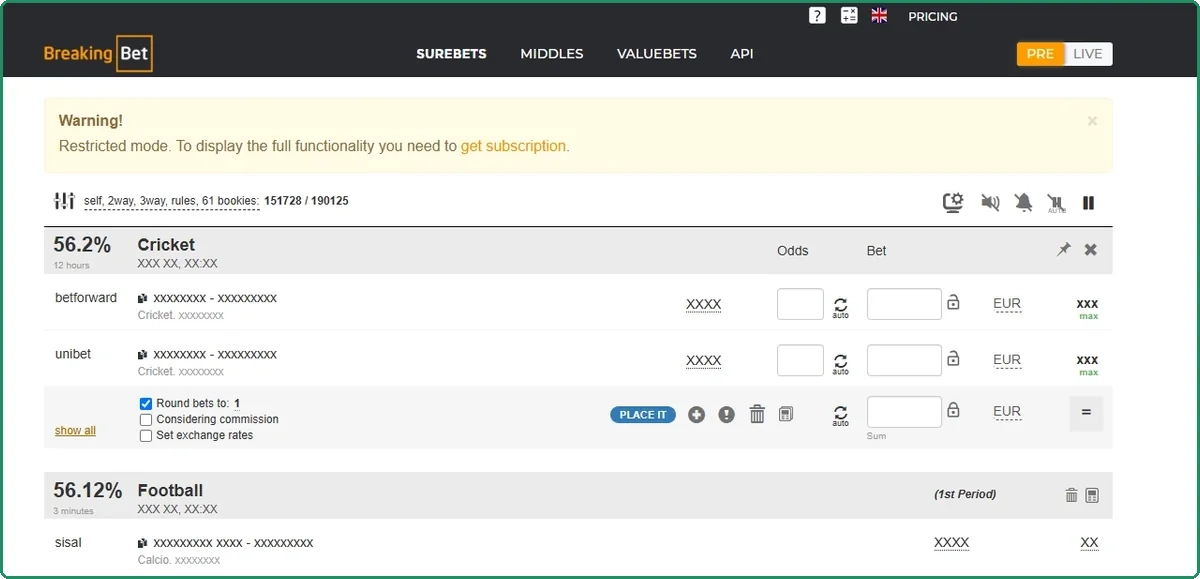Toggle the muted speaker sound icon

[x=990, y=203]
